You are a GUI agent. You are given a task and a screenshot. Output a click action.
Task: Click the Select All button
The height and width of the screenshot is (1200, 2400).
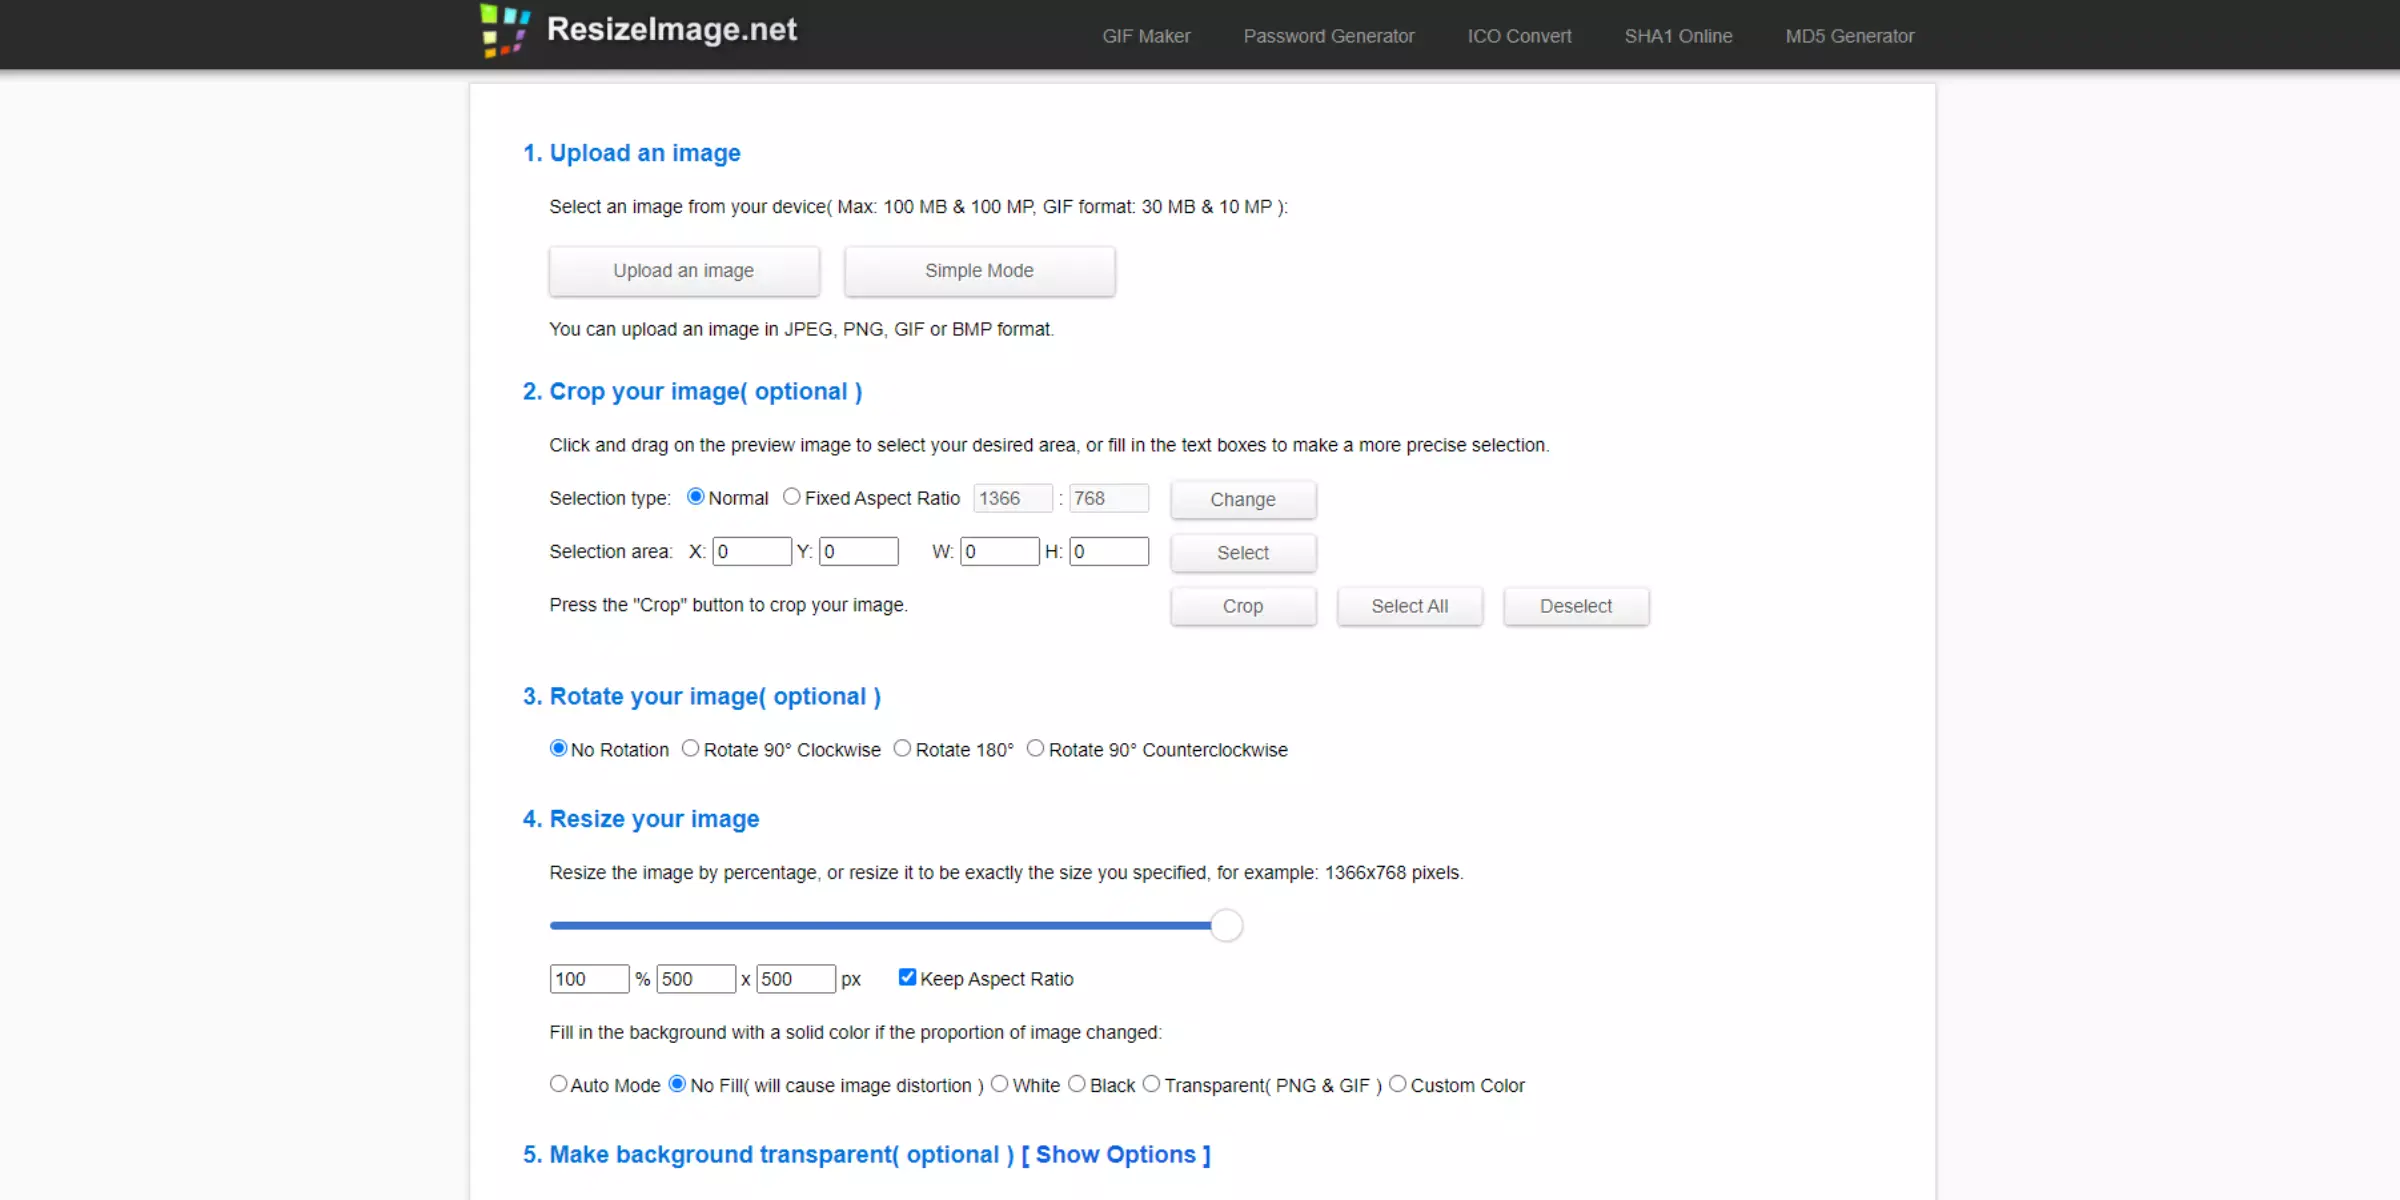[1410, 605]
